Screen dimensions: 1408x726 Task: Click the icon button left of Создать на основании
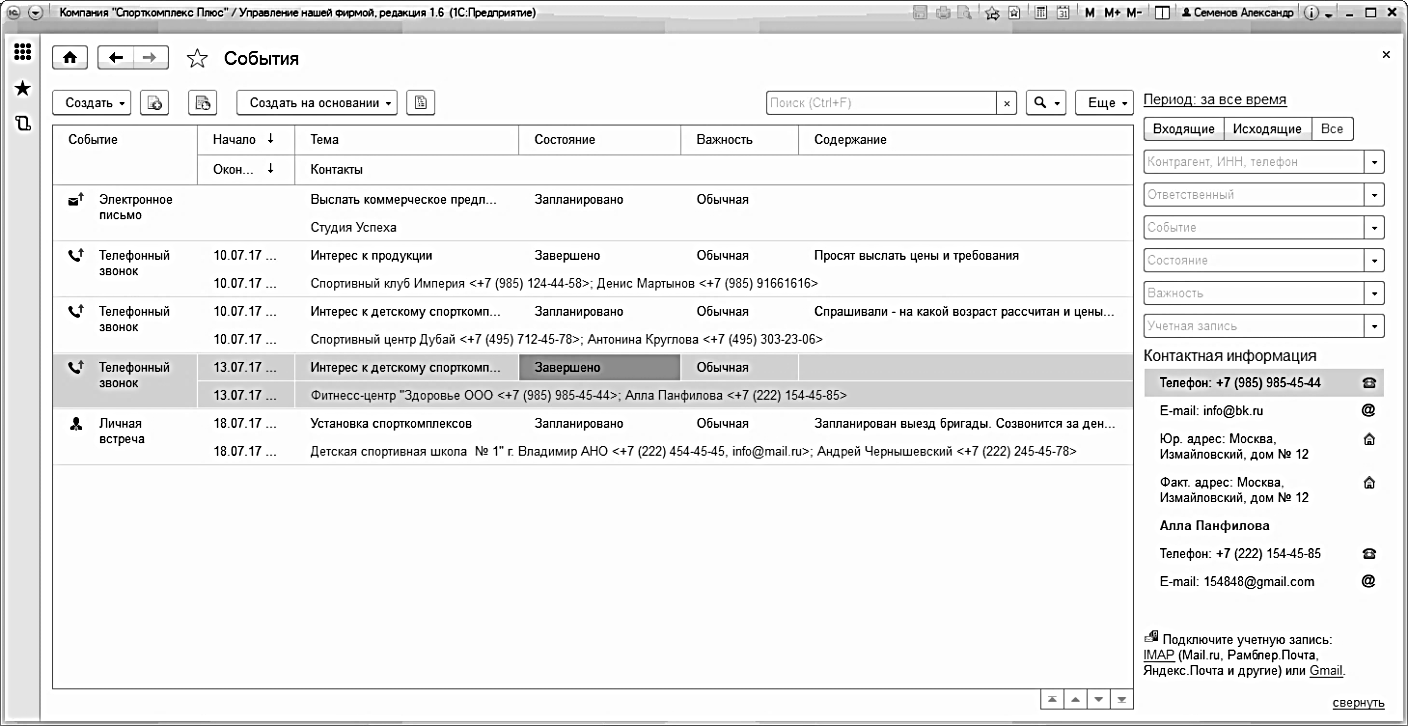204,102
